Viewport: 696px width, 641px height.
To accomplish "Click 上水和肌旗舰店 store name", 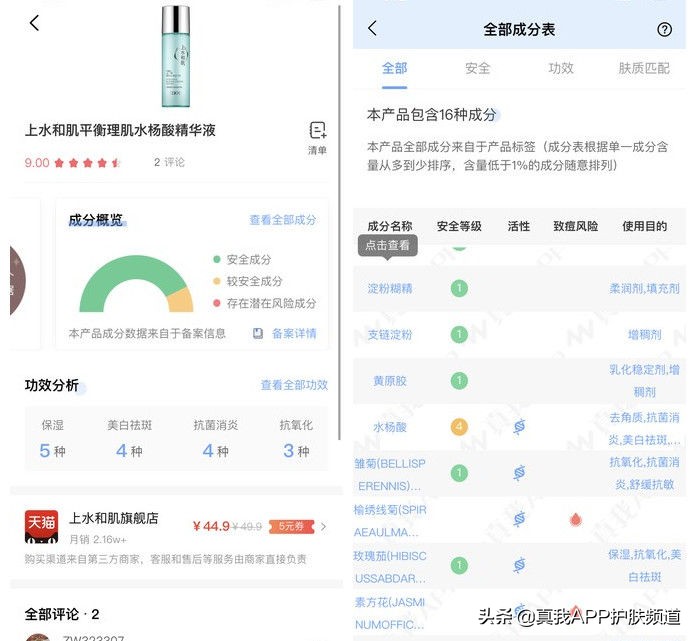I will point(114,518).
